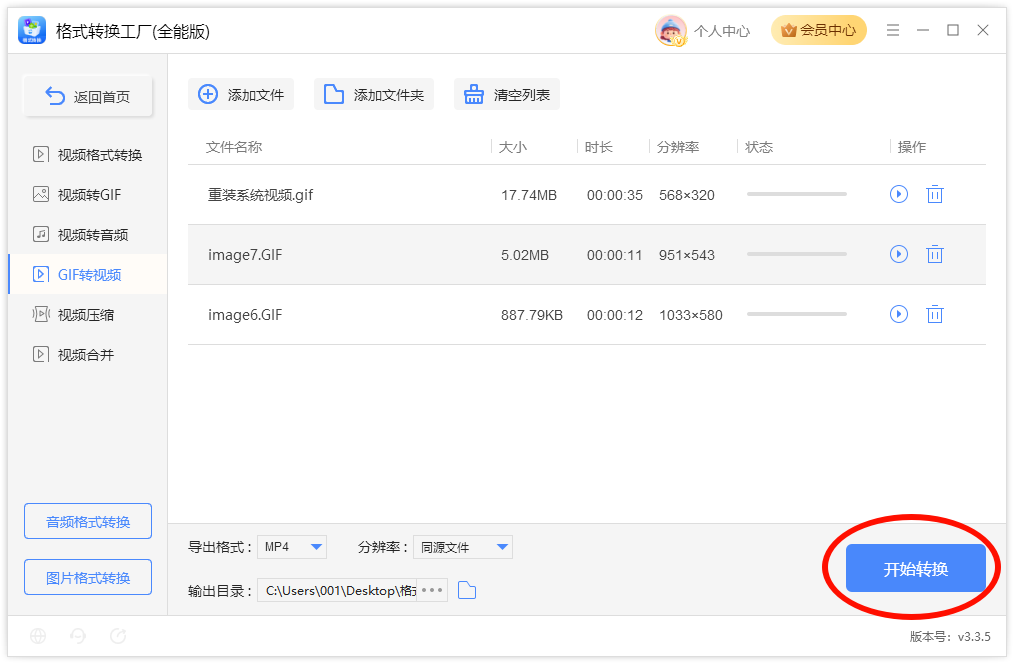The height and width of the screenshot is (664, 1014).
Task: Open output folder icon
Action: click(467, 590)
